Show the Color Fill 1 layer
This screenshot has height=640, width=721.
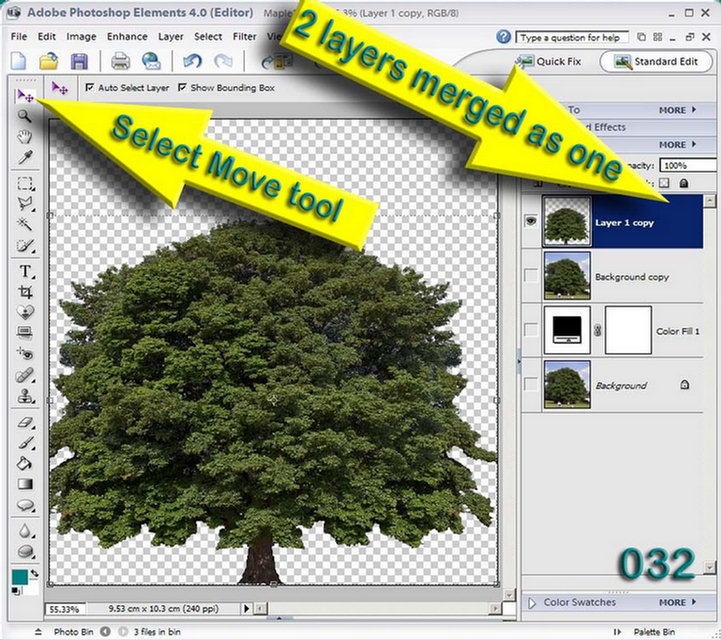pyautogui.click(x=531, y=330)
